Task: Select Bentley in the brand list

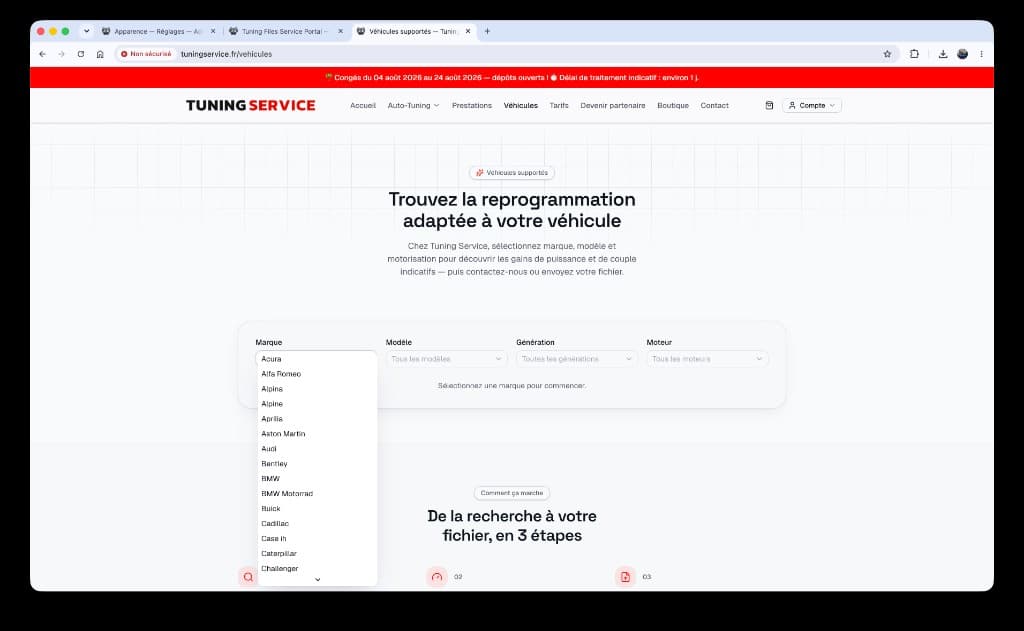Action: click(x=317, y=464)
